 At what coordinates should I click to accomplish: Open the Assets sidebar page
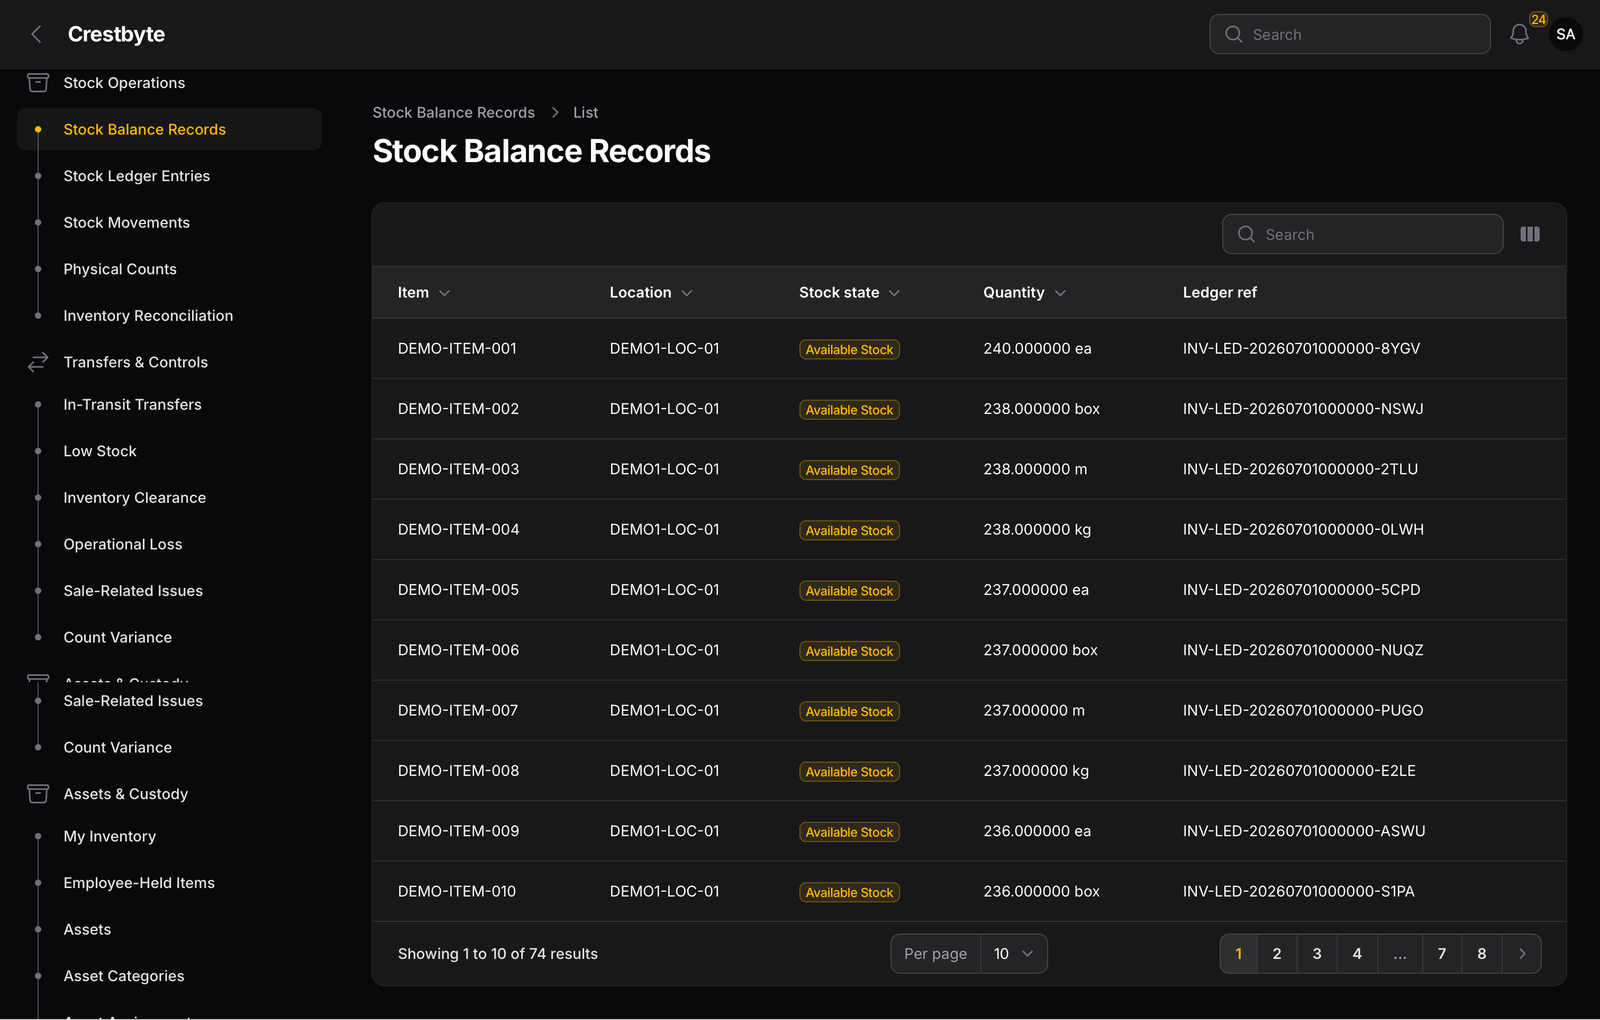click(88, 930)
